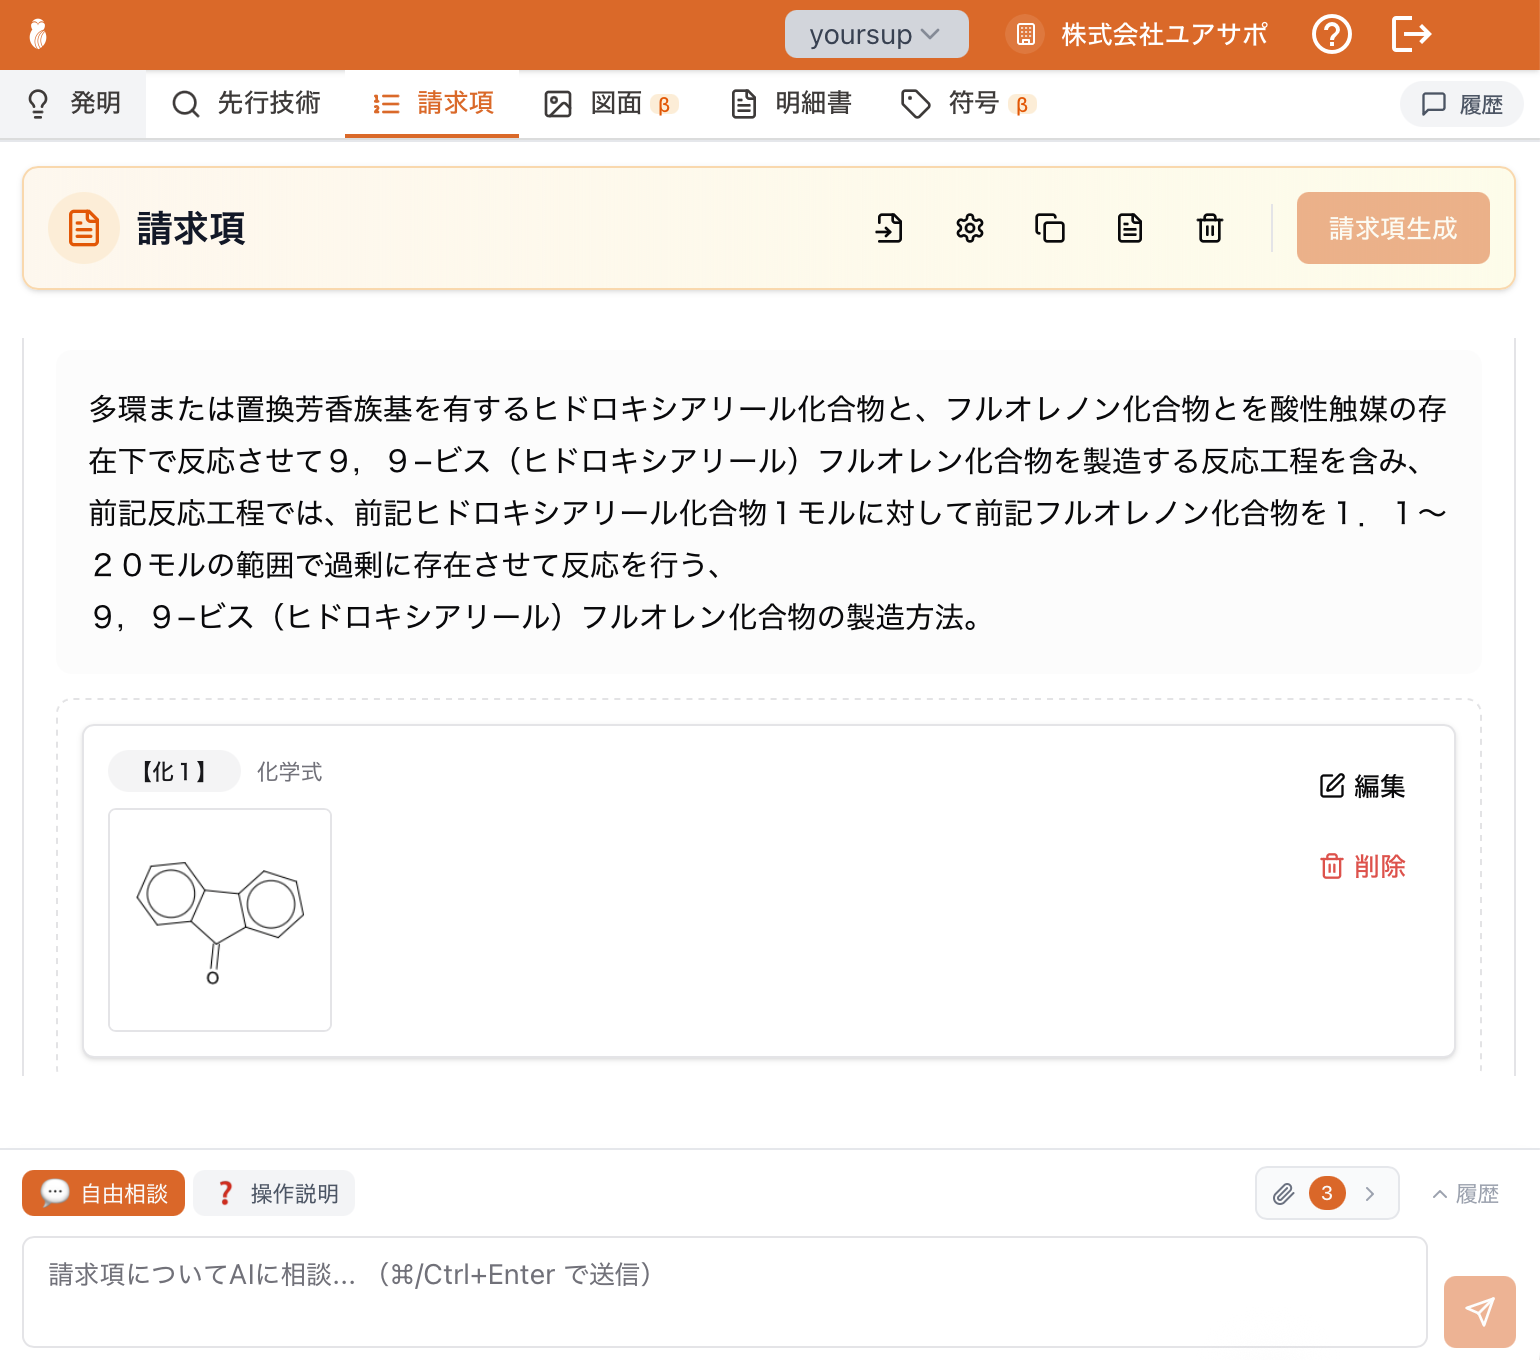The width and height of the screenshot is (1540, 1360).
Task: Click the owl logo in top left
Action: click(38, 34)
